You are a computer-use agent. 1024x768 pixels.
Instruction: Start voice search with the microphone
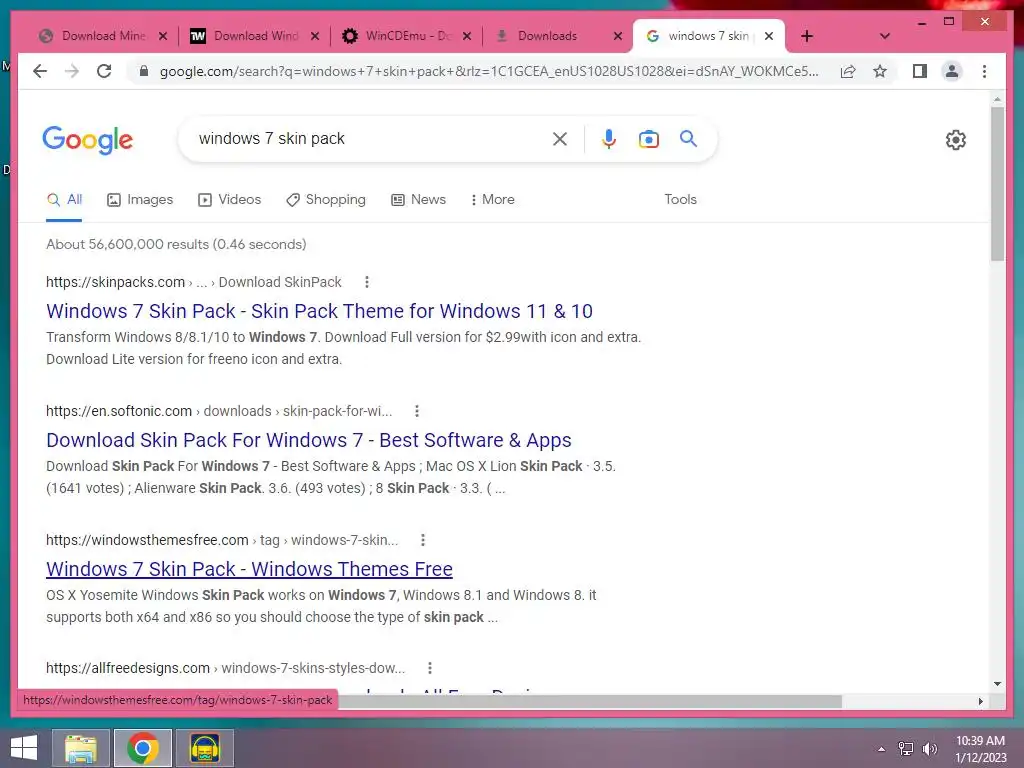(x=609, y=139)
